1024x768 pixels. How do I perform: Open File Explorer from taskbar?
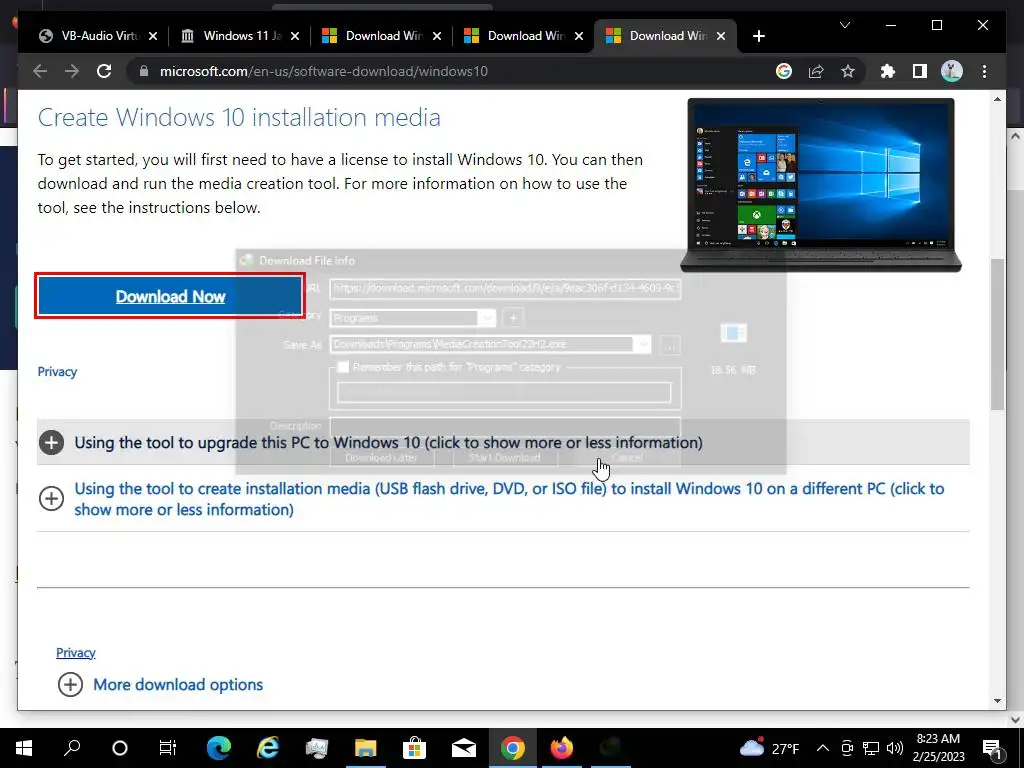tap(366, 748)
